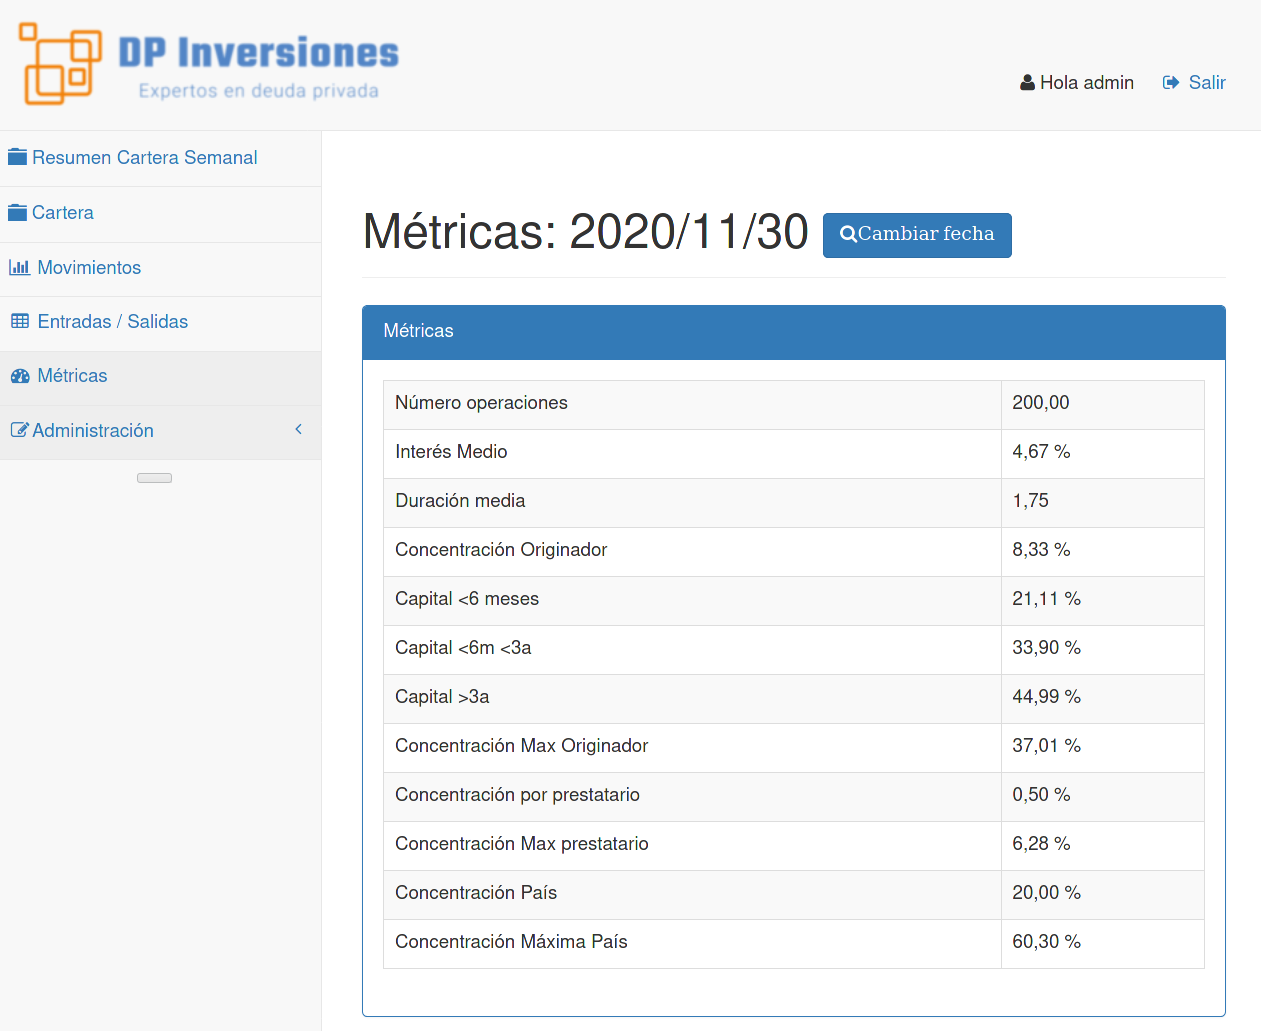This screenshot has width=1261, height=1031.
Task: Expand the Administración submenu chevron
Action: (x=298, y=429)
